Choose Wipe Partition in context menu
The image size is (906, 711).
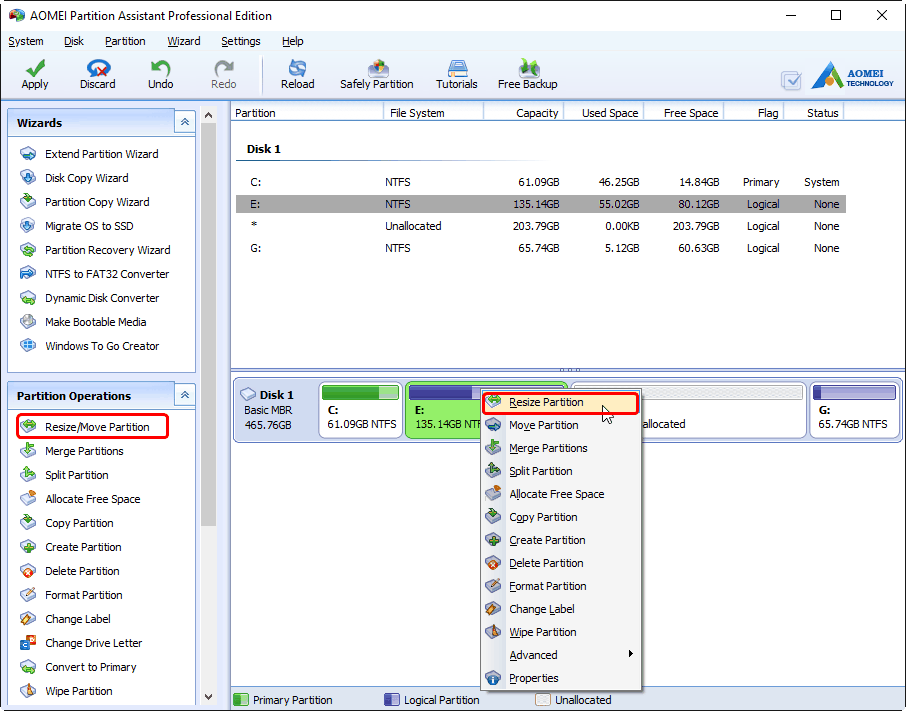[x=561, y=632]
